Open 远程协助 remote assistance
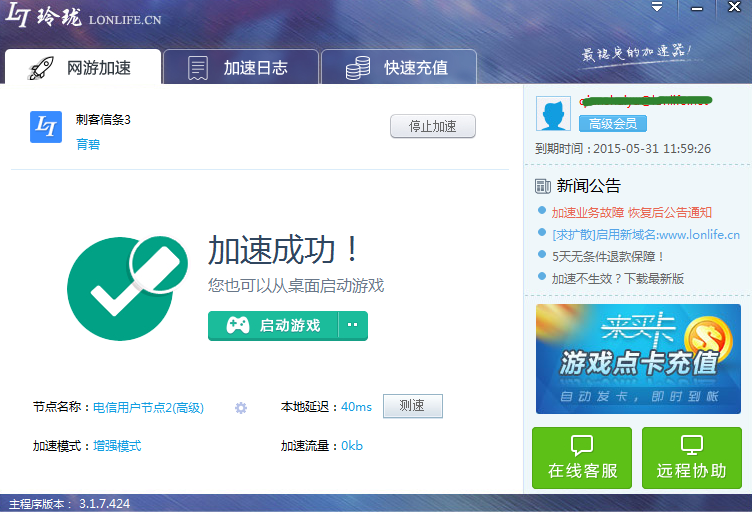Viewport: 752px width, 512px height. 692,458
